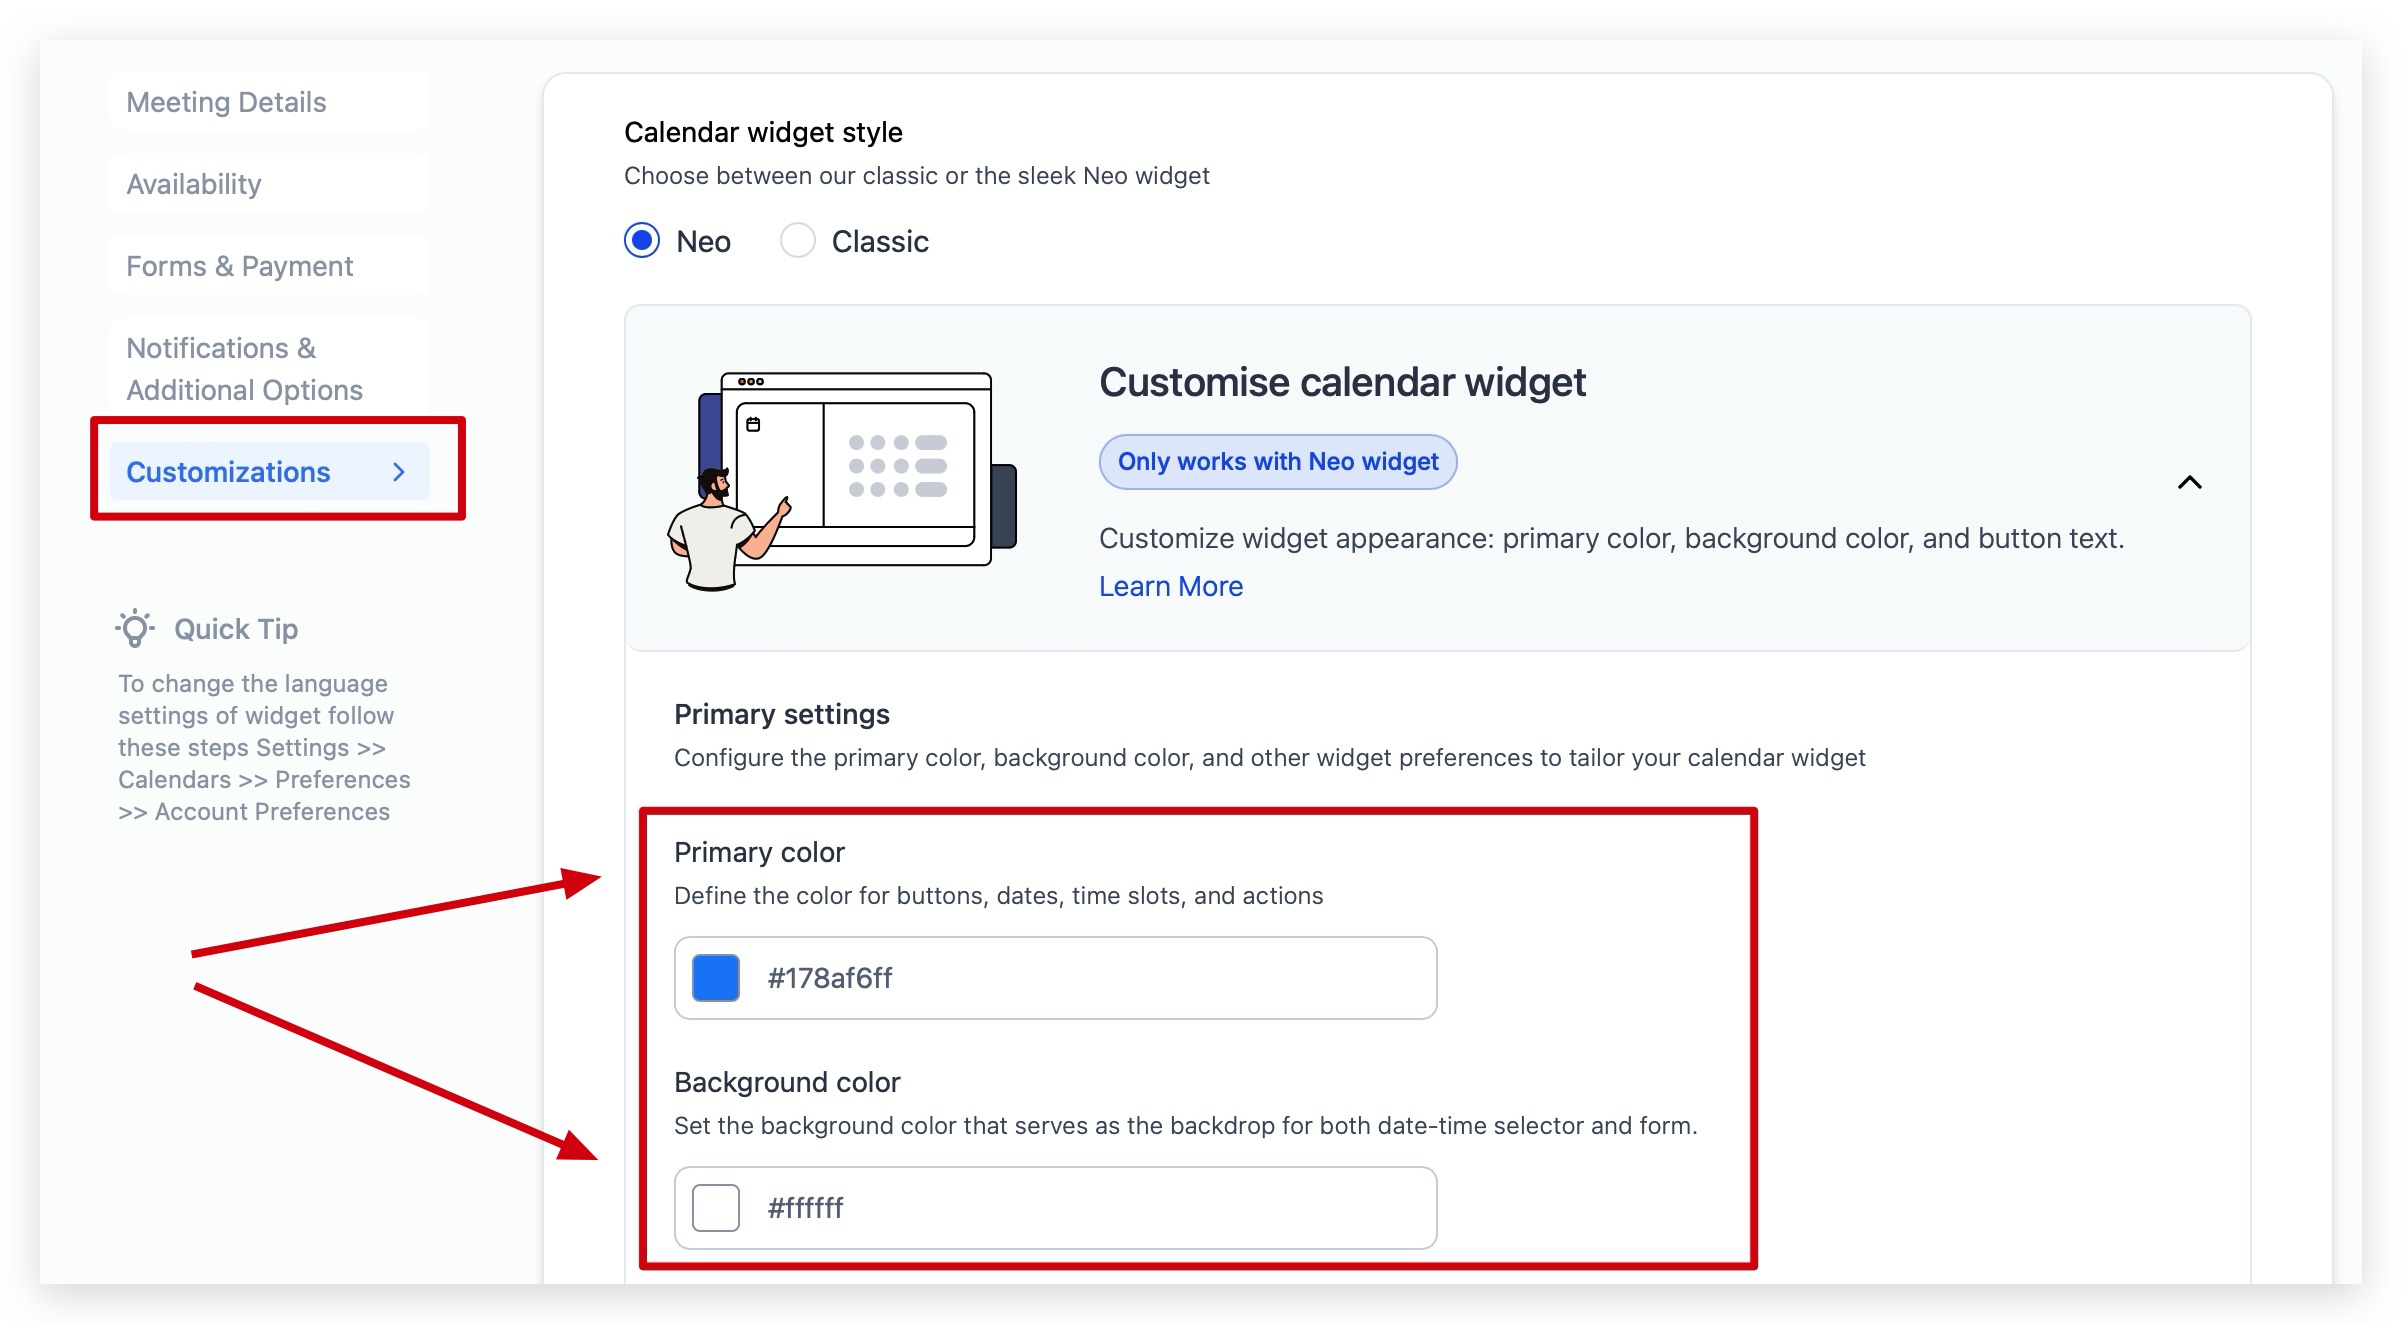
Task: Click the Calendar widget style heading
Action: 763,132
